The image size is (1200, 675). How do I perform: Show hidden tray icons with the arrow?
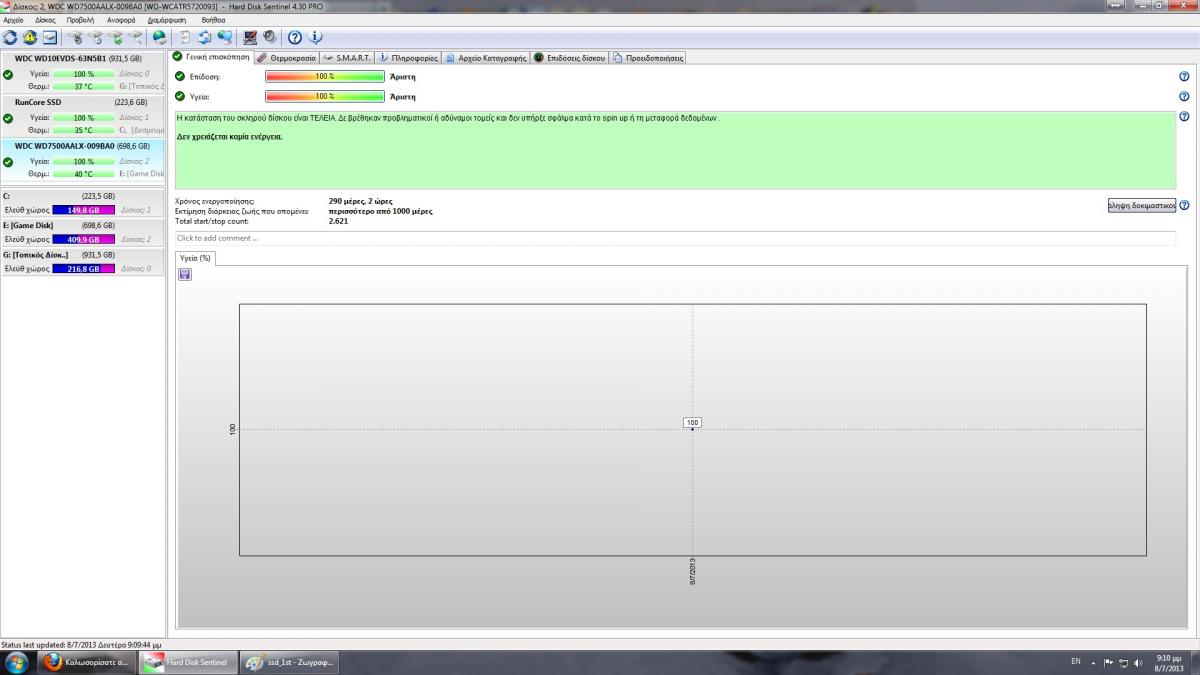(x=1094, y=662)
